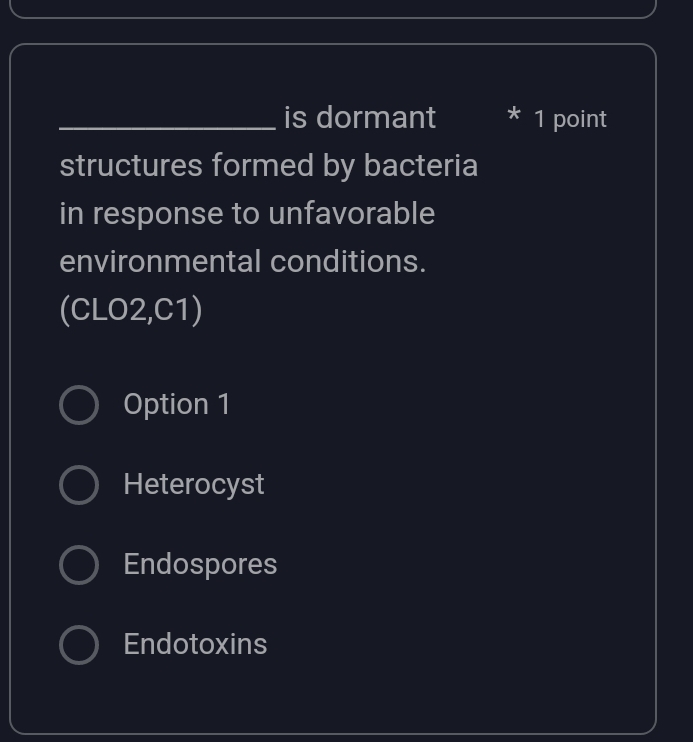Screen dimensions: 693x742
Task: Click the "Endospores" answer label
Action: [200, 565]
